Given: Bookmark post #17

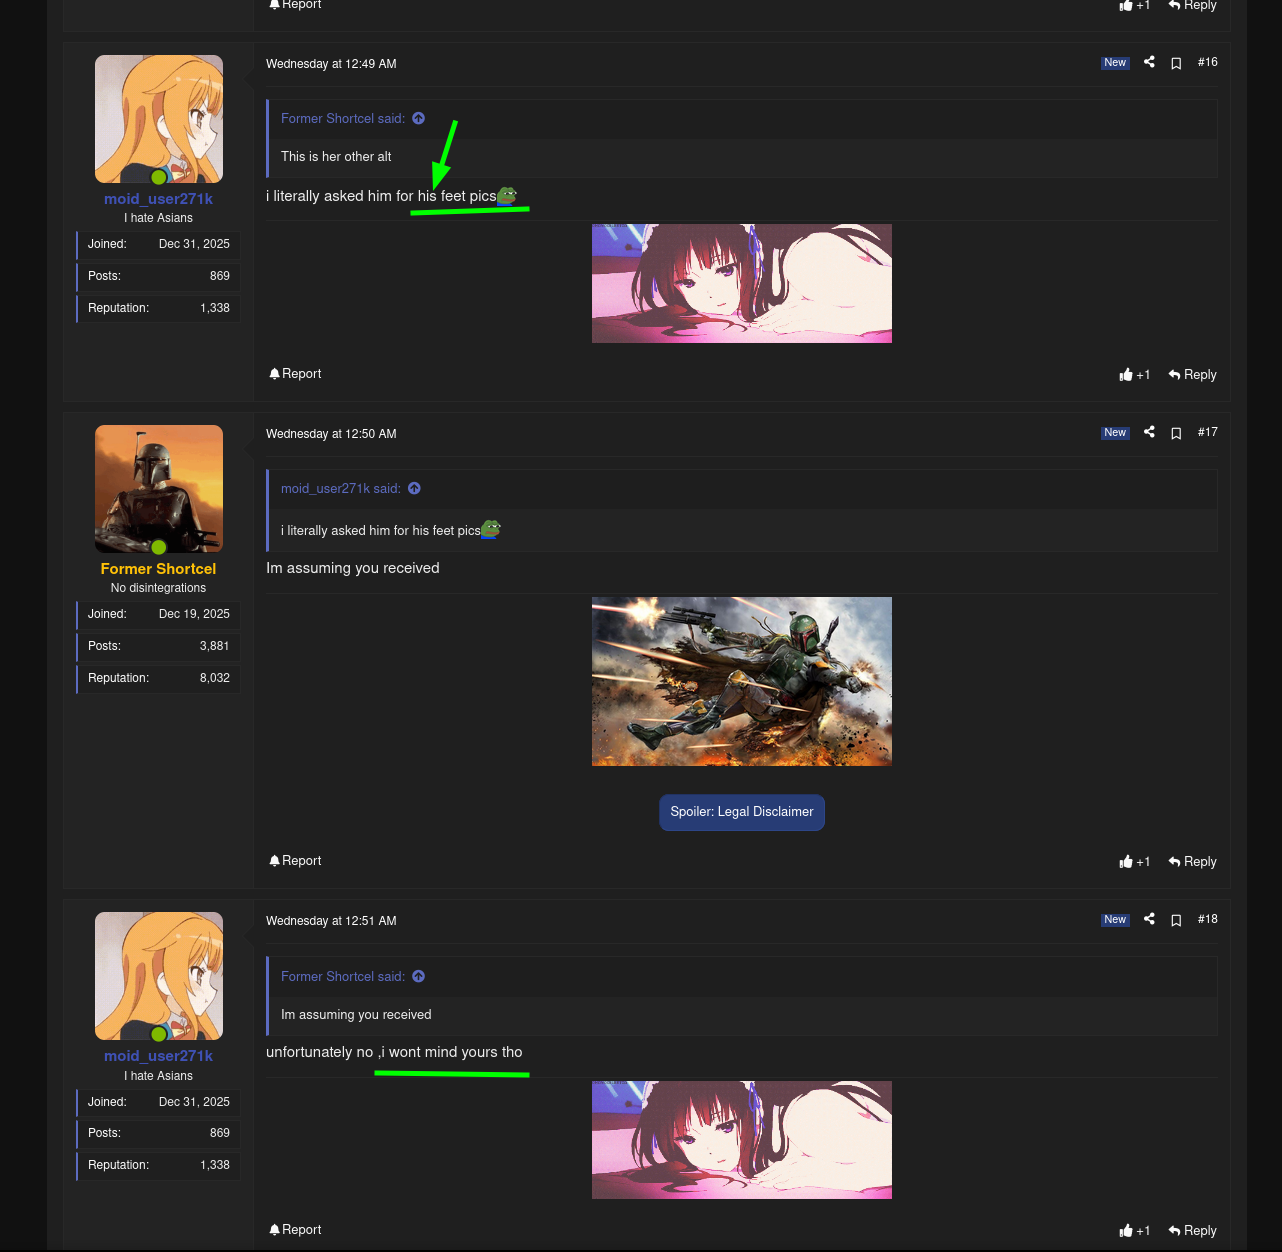Looking at the screenshot, I should [x=1176, y=433].
